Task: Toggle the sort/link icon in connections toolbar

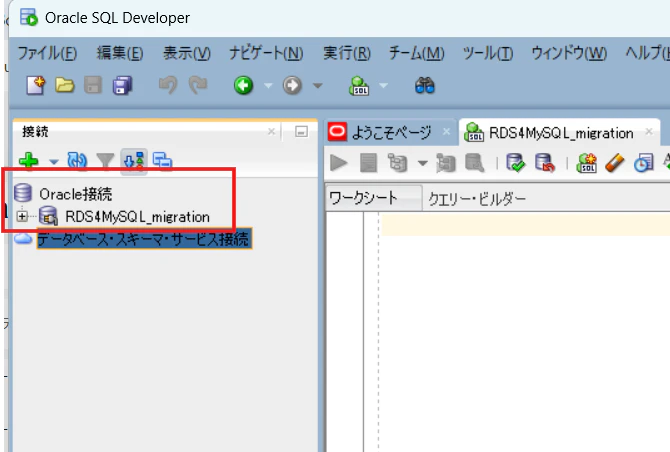Action: tap(134, 161)
